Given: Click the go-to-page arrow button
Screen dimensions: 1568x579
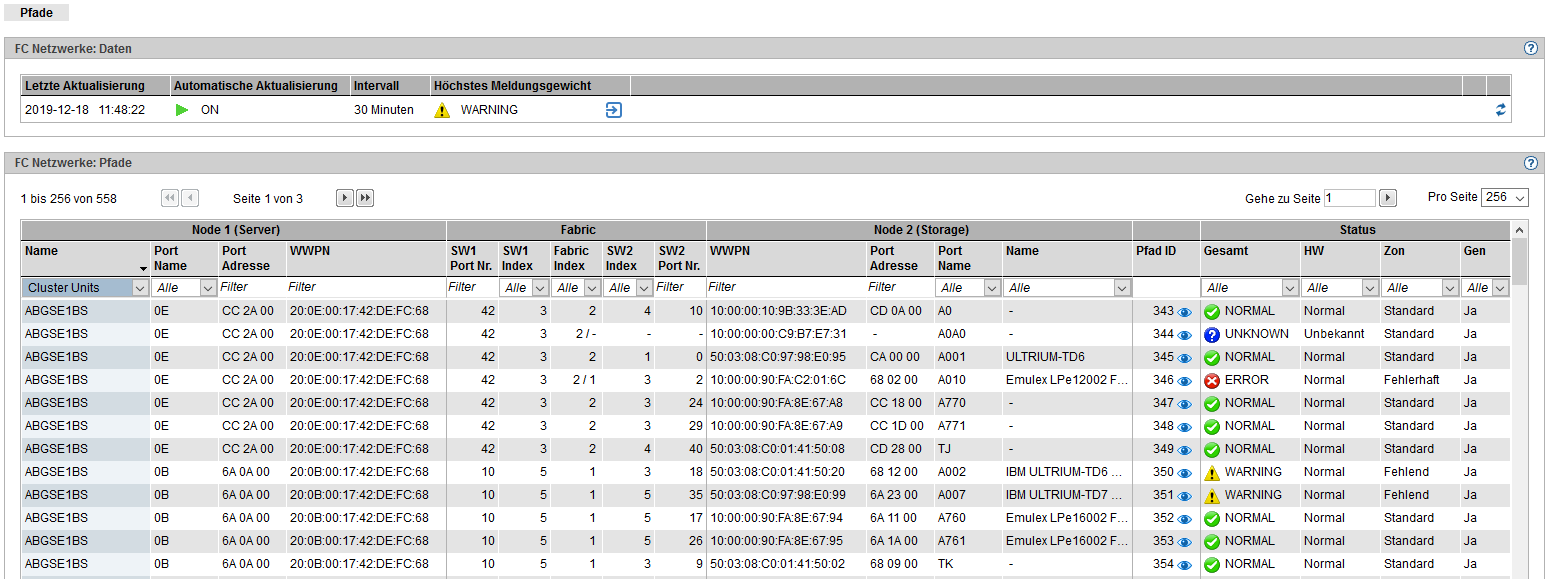Looking at the screenshot, I should [1388, 198].
